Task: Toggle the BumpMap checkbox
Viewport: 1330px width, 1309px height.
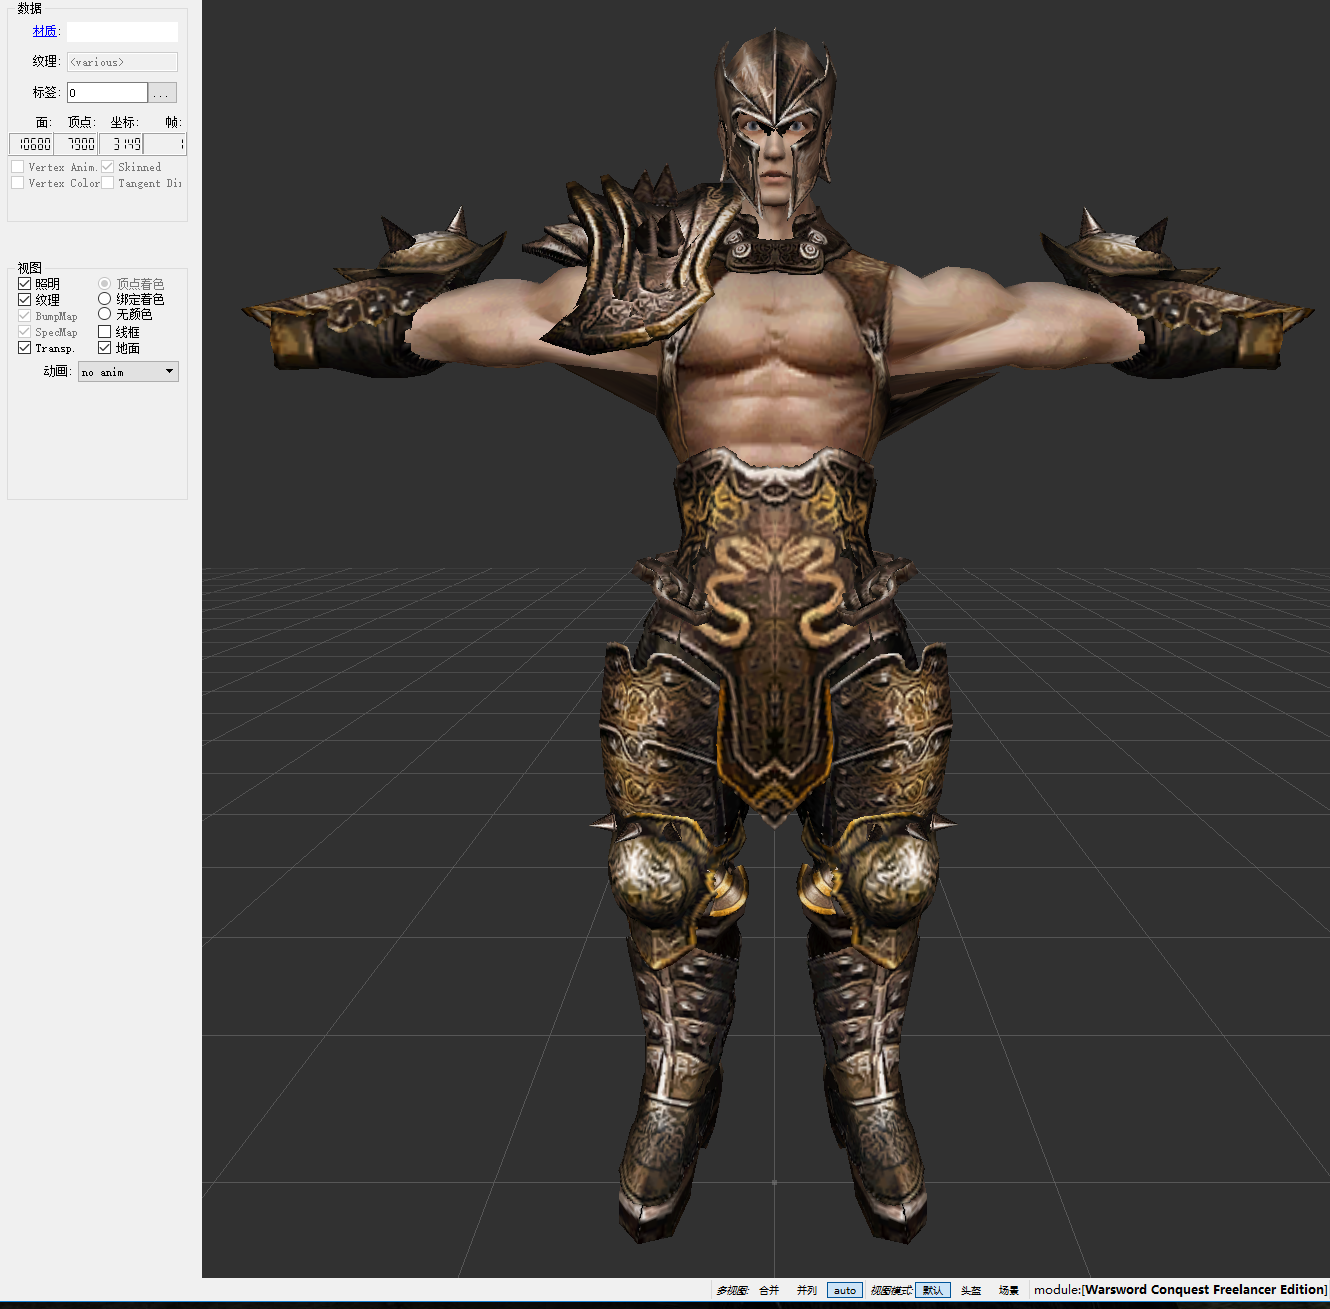Action: click(24, 316)
